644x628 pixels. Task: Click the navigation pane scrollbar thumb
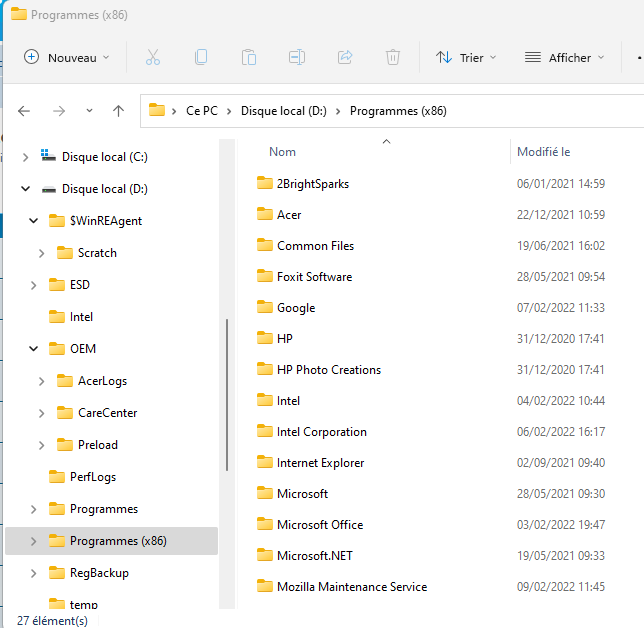tap(227, 395)
